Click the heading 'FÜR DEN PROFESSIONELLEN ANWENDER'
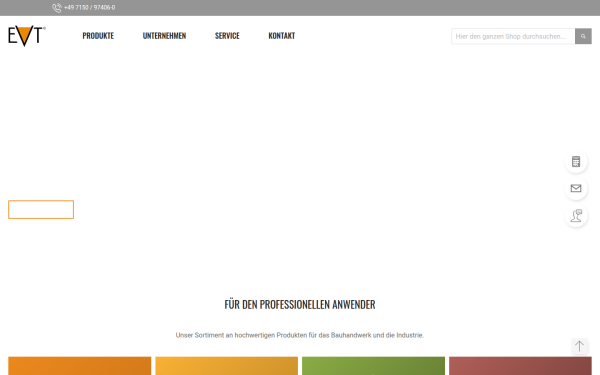 pyautogui.click(x=300, y=305)
